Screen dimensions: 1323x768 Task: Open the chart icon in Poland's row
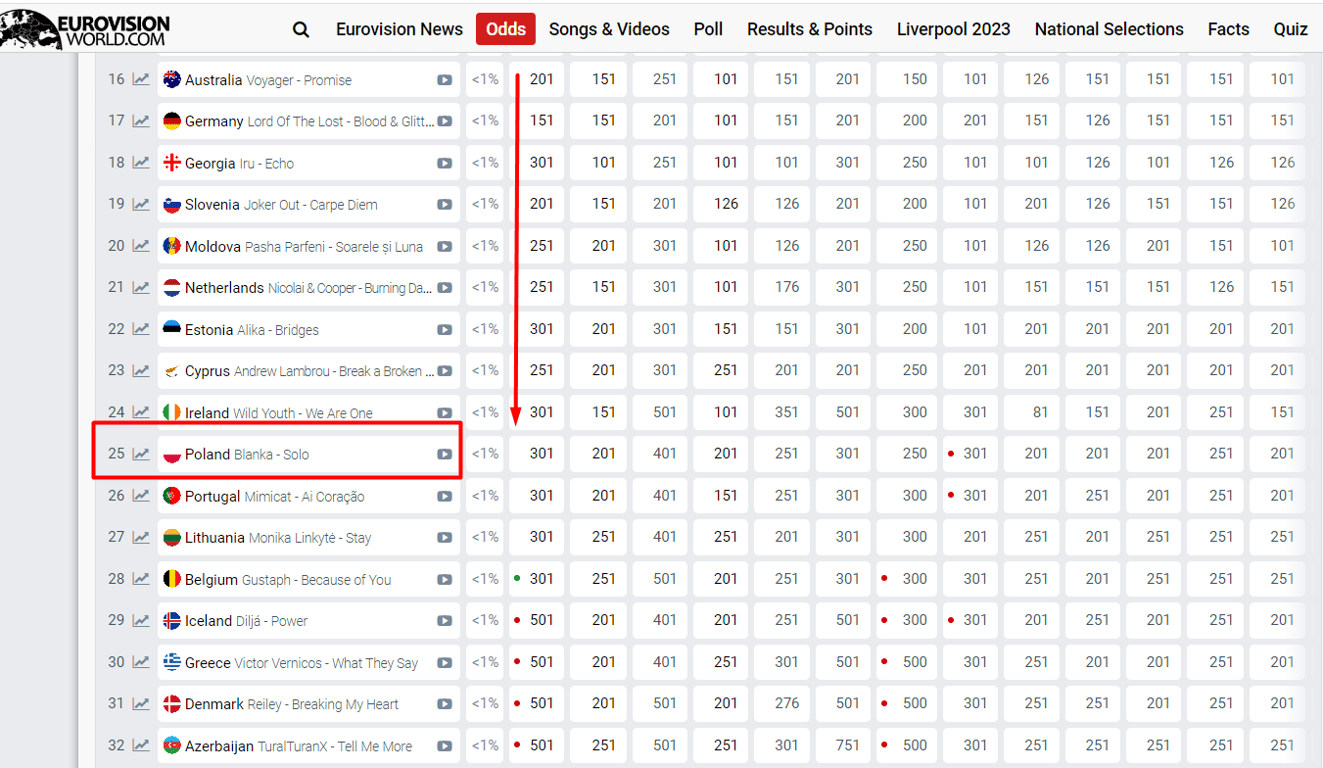coord(141,454)
